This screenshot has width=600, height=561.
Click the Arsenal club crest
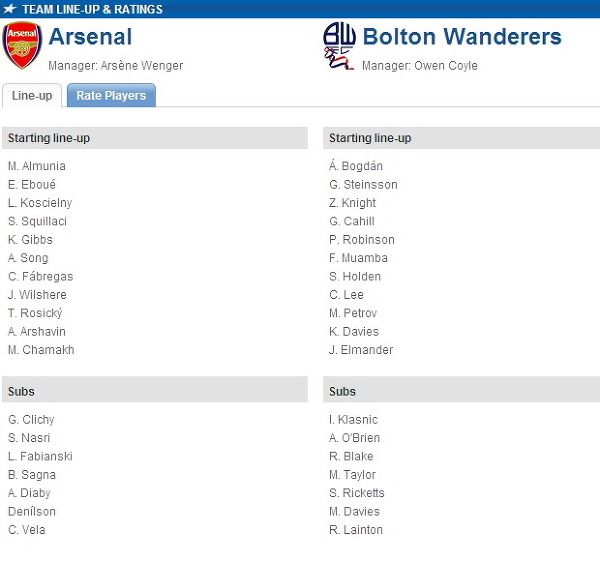pyautogui.click(x=22, y=45)
